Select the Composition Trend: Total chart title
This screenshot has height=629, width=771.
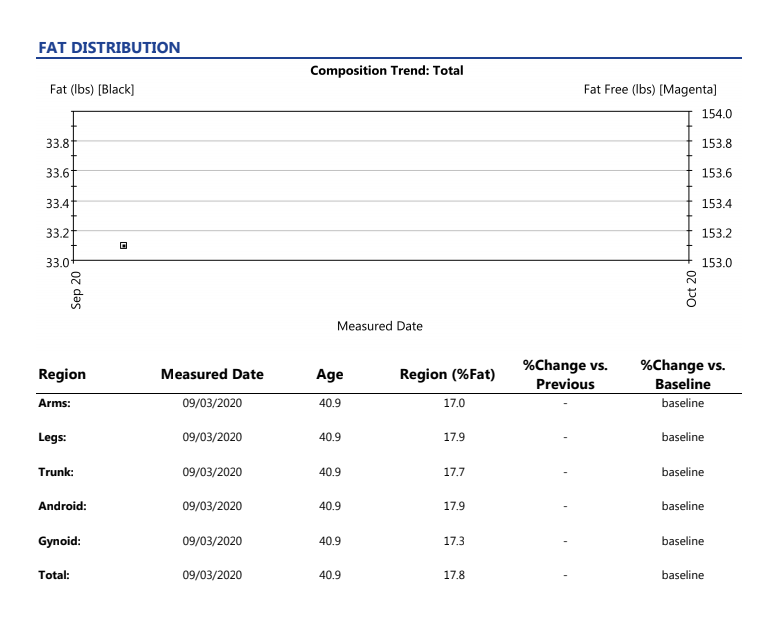(x=386, y=70)
